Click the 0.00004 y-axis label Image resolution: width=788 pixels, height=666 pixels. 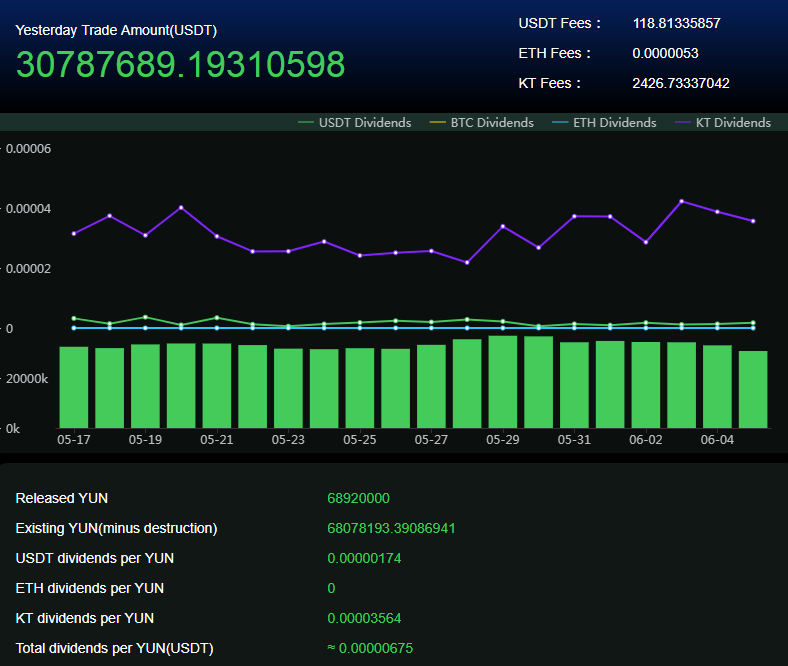(x=28, y=209)
